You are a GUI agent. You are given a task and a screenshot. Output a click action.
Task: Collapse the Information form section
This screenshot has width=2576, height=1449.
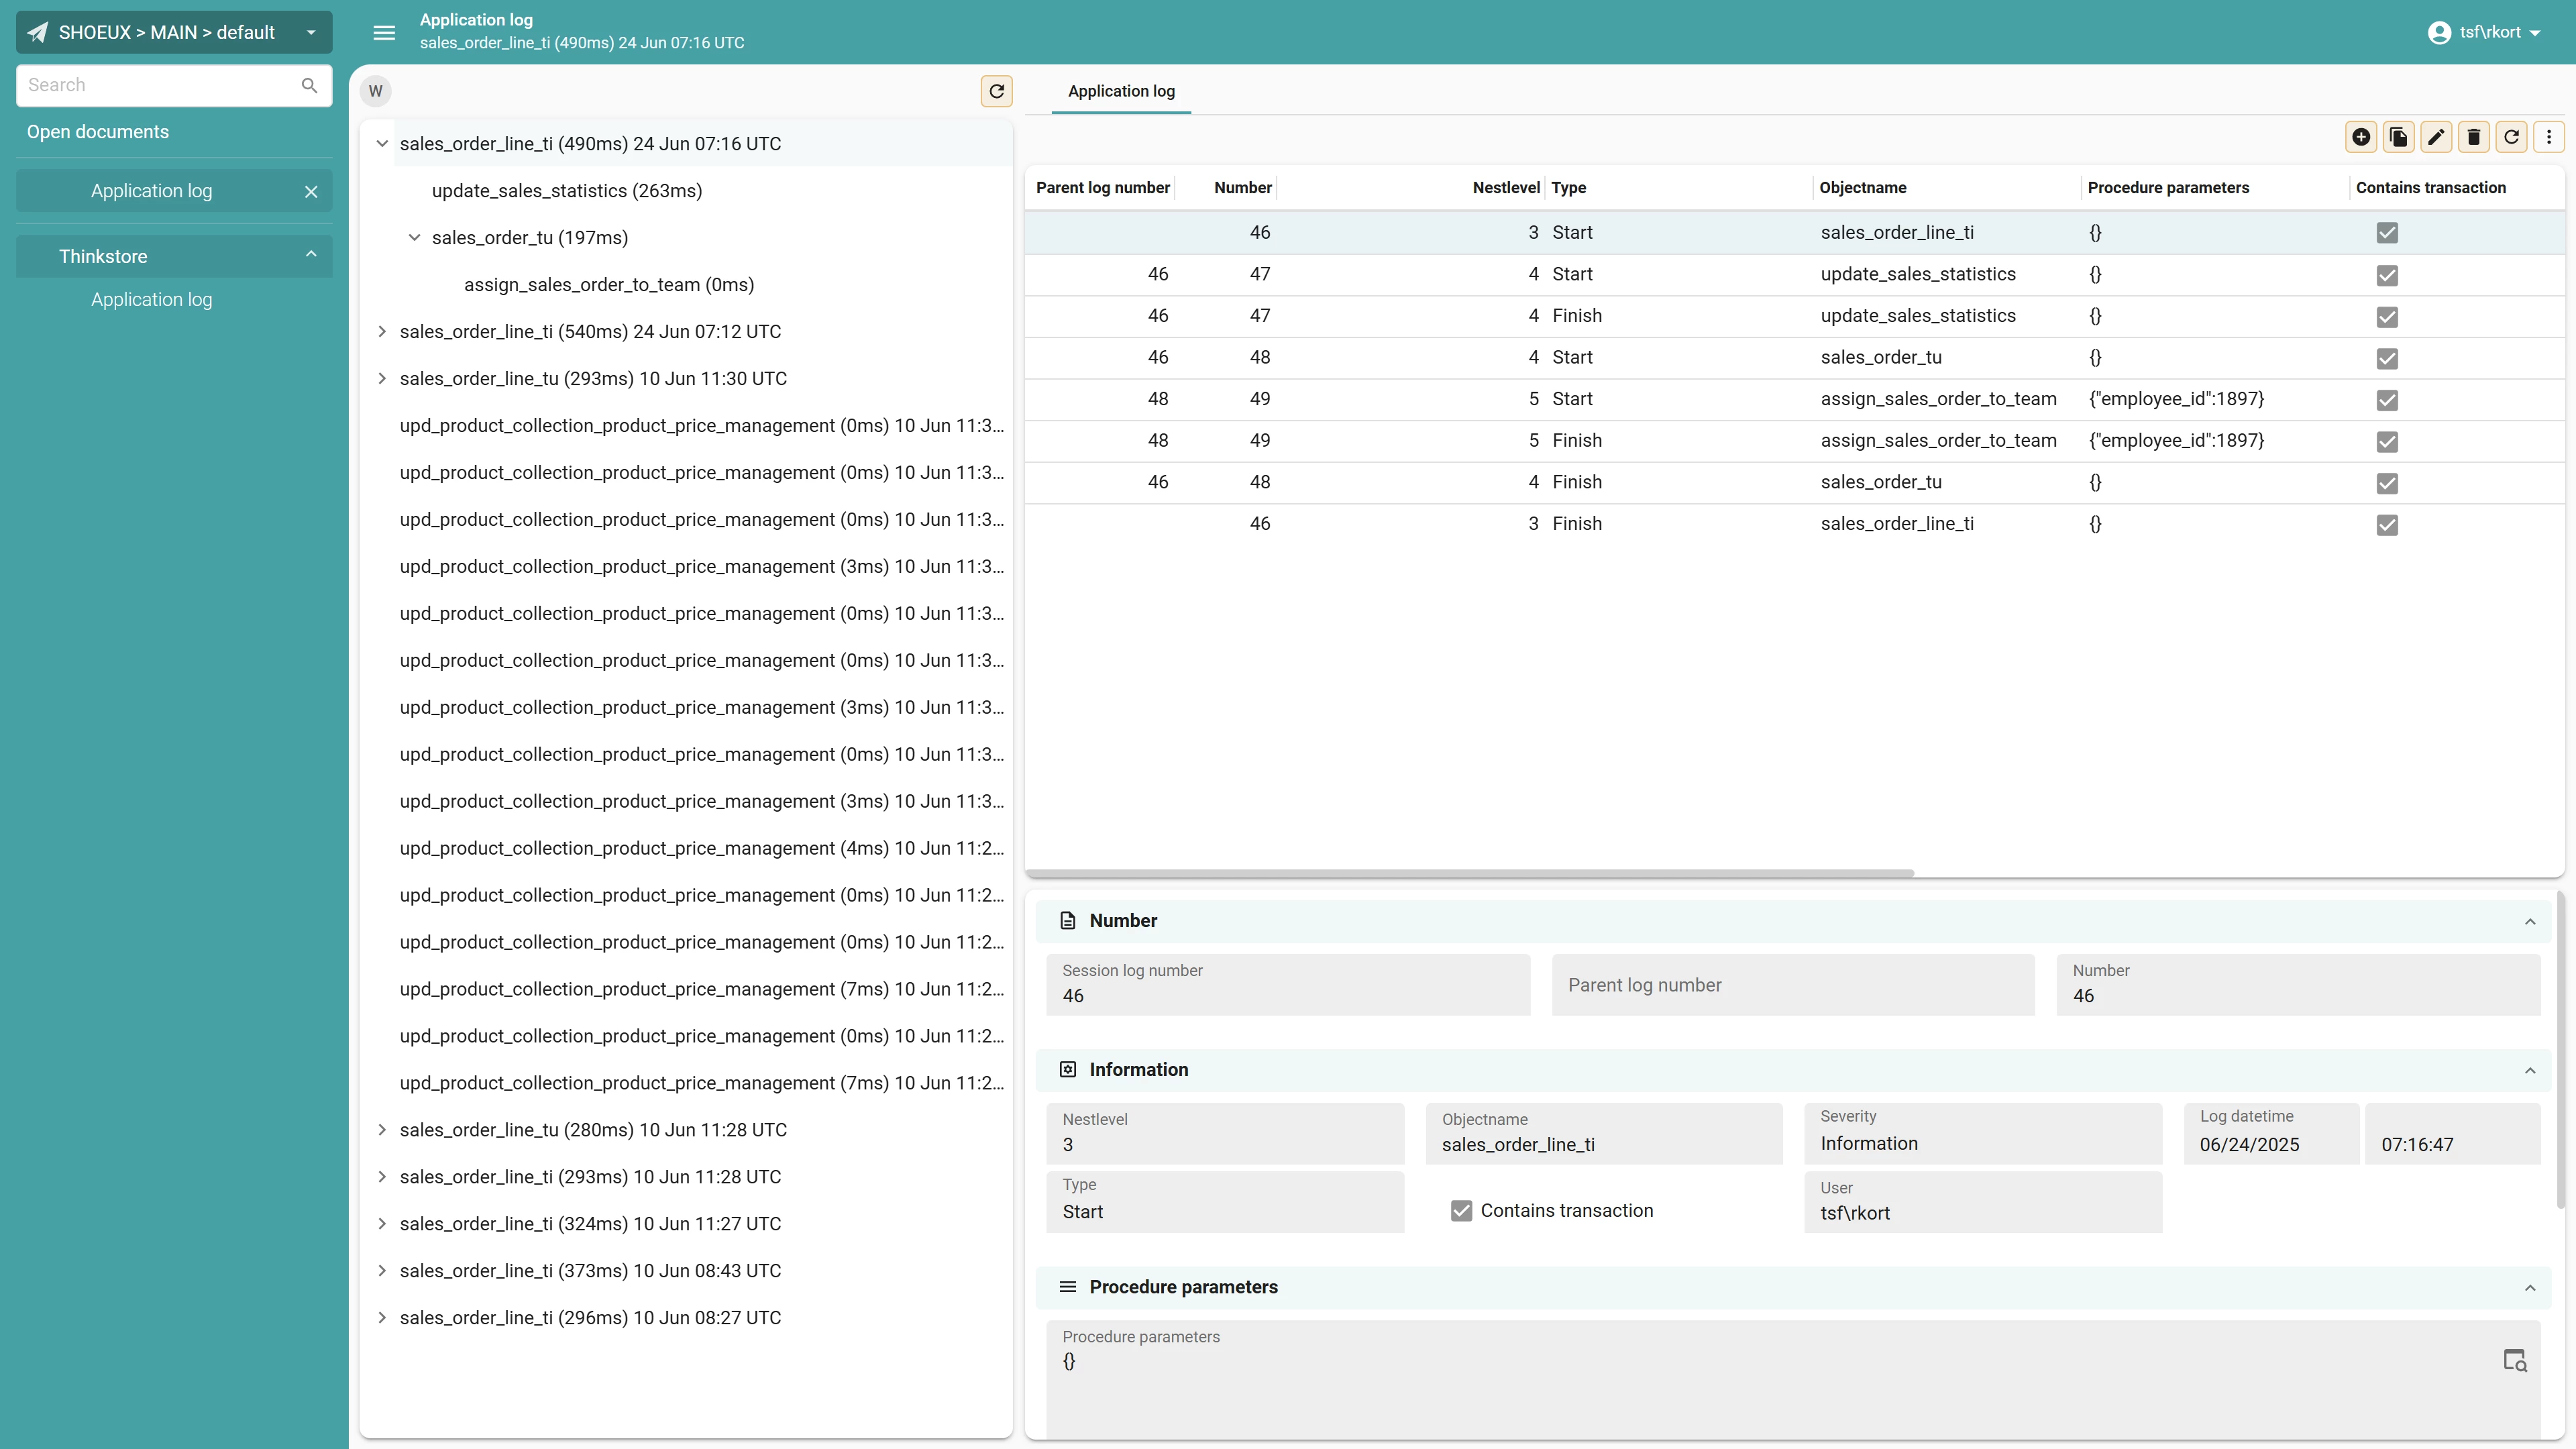(x=2529, y=1070)
